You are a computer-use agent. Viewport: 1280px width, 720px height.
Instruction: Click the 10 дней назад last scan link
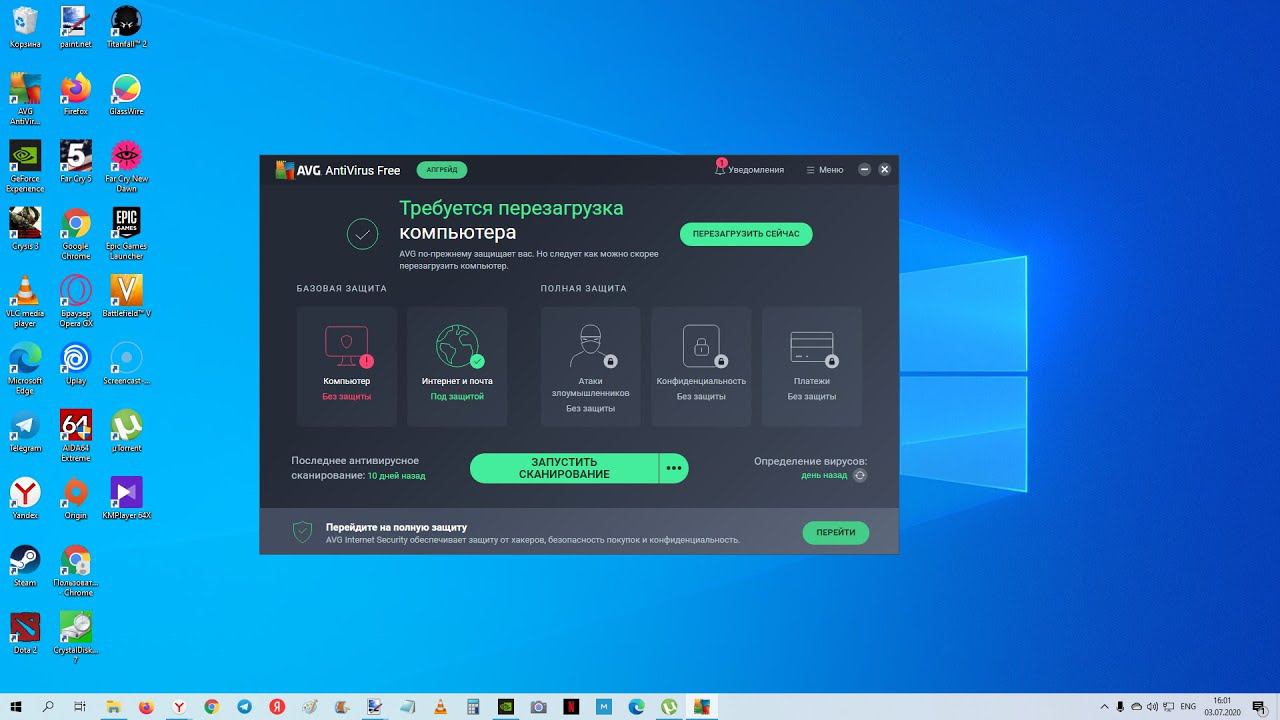pos(396,476)
